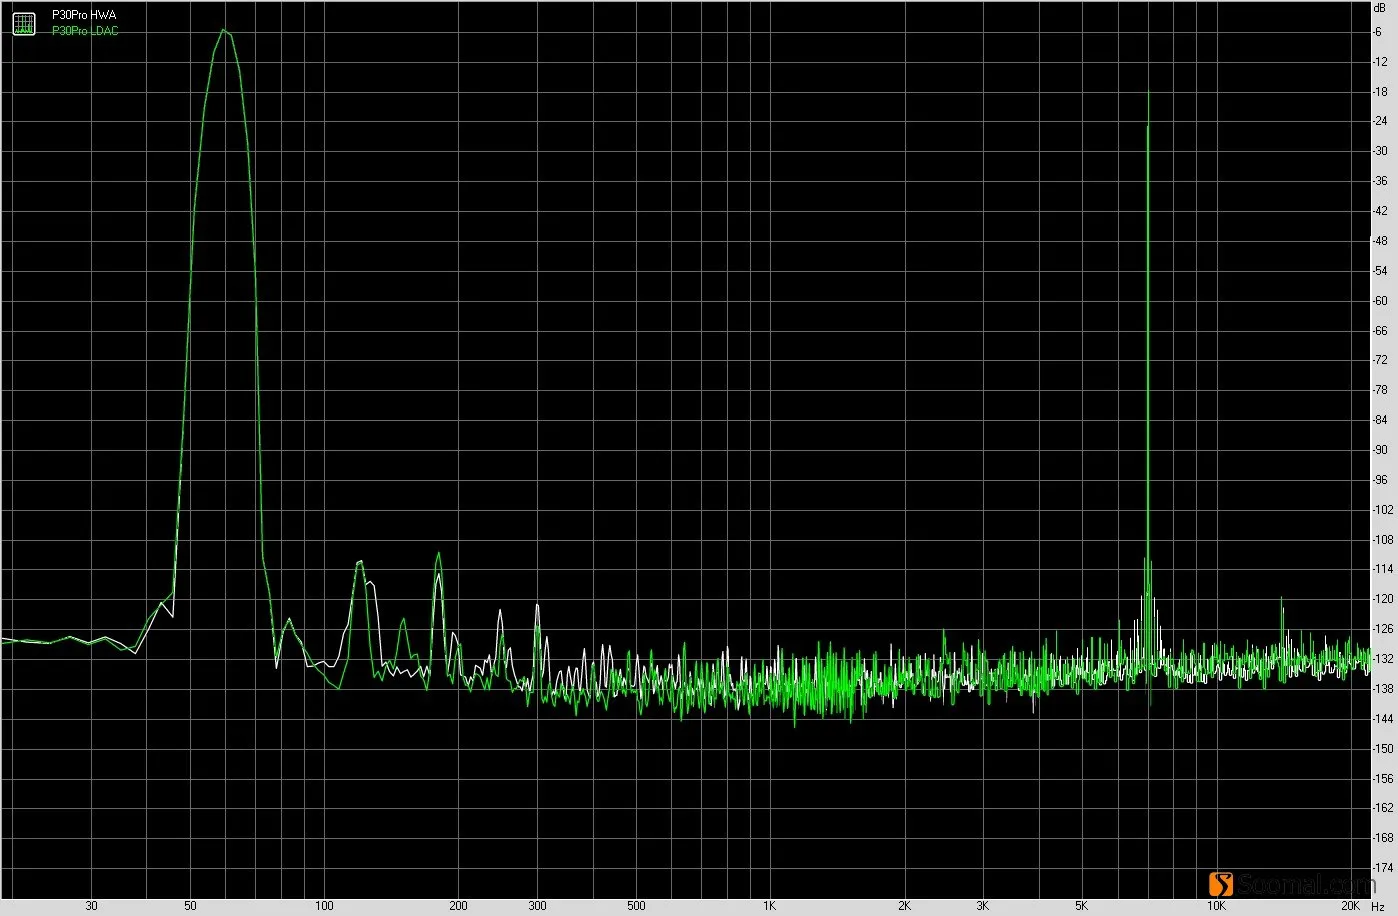Click the 100 frequency axis label
Image resolution: width=1398 pixels, height=916 pixels.
[x=324, y=906]
